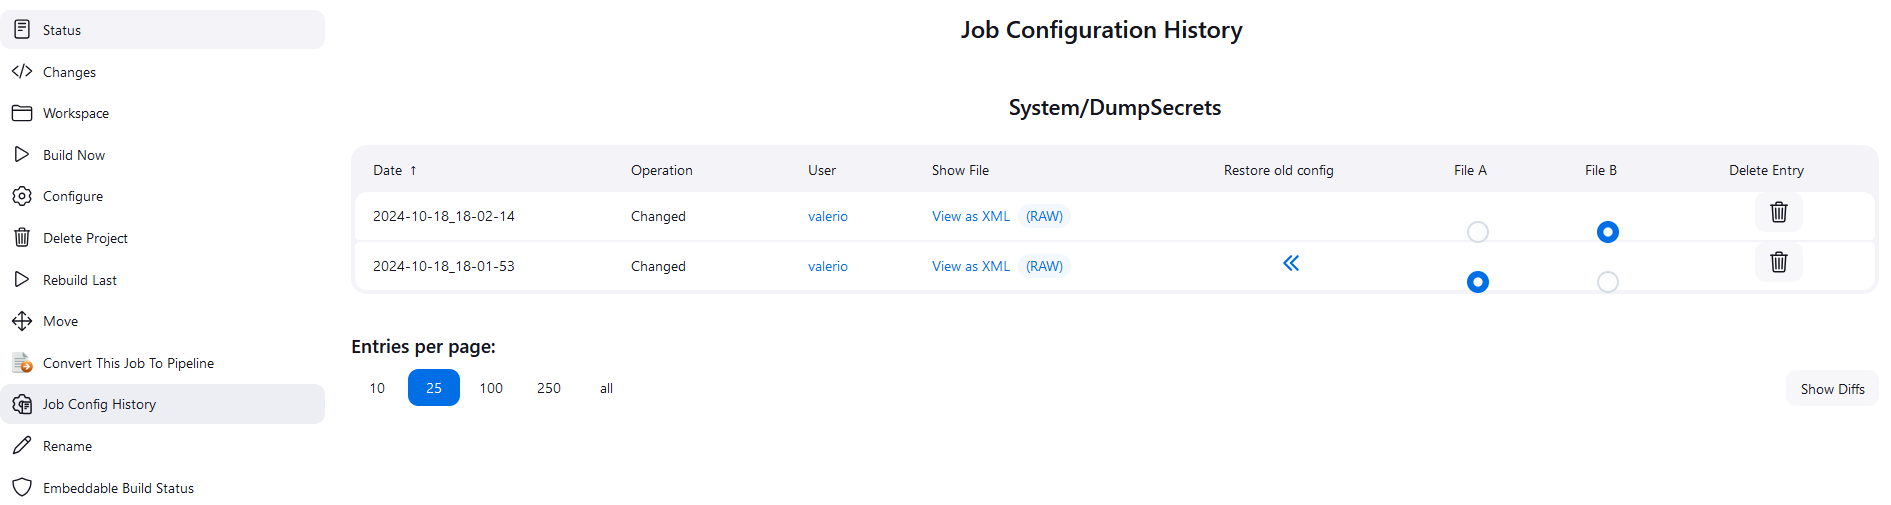Open Rename in the sidebar
Viewport: 1891px width, 505px height.
[162, 446]
